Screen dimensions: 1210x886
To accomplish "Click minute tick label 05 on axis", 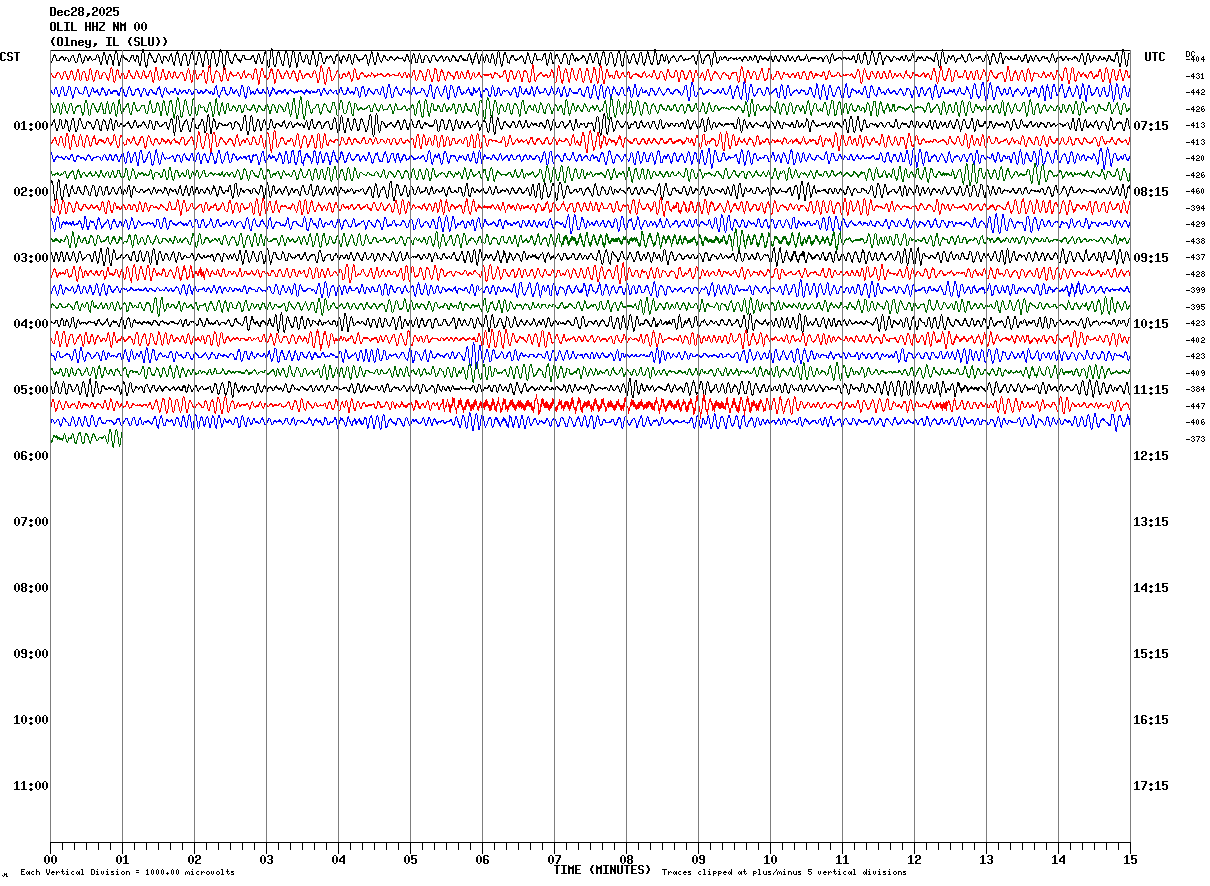I will point(410,859).
